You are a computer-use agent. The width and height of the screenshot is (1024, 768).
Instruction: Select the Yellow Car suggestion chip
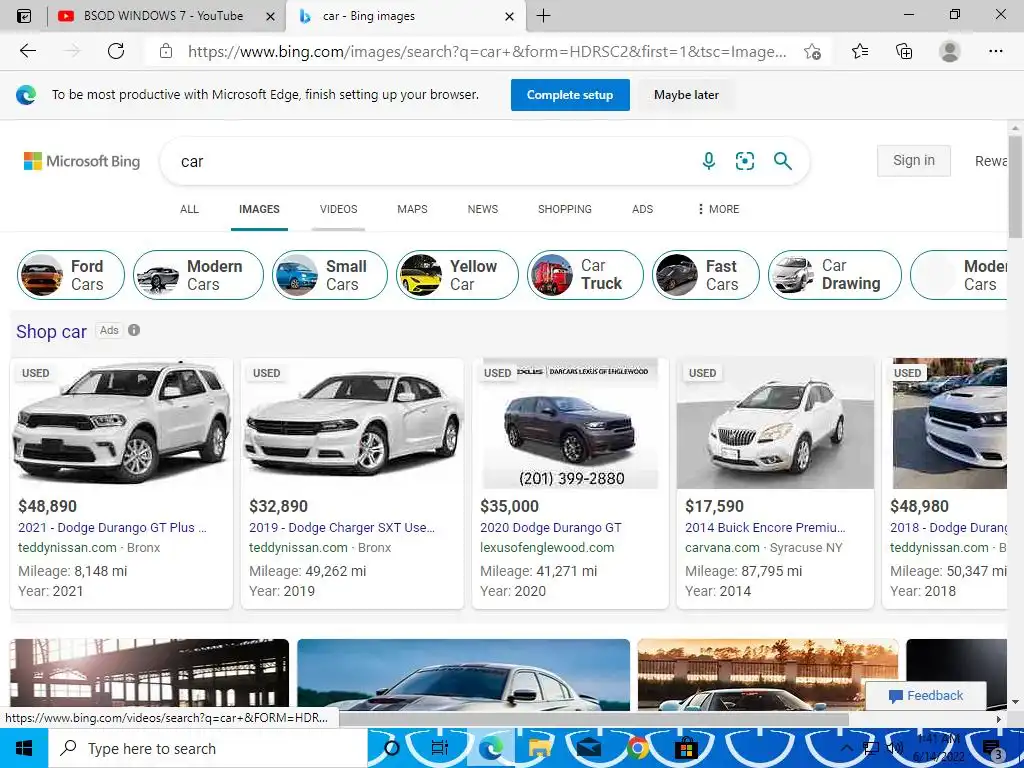tap(457, 275)
